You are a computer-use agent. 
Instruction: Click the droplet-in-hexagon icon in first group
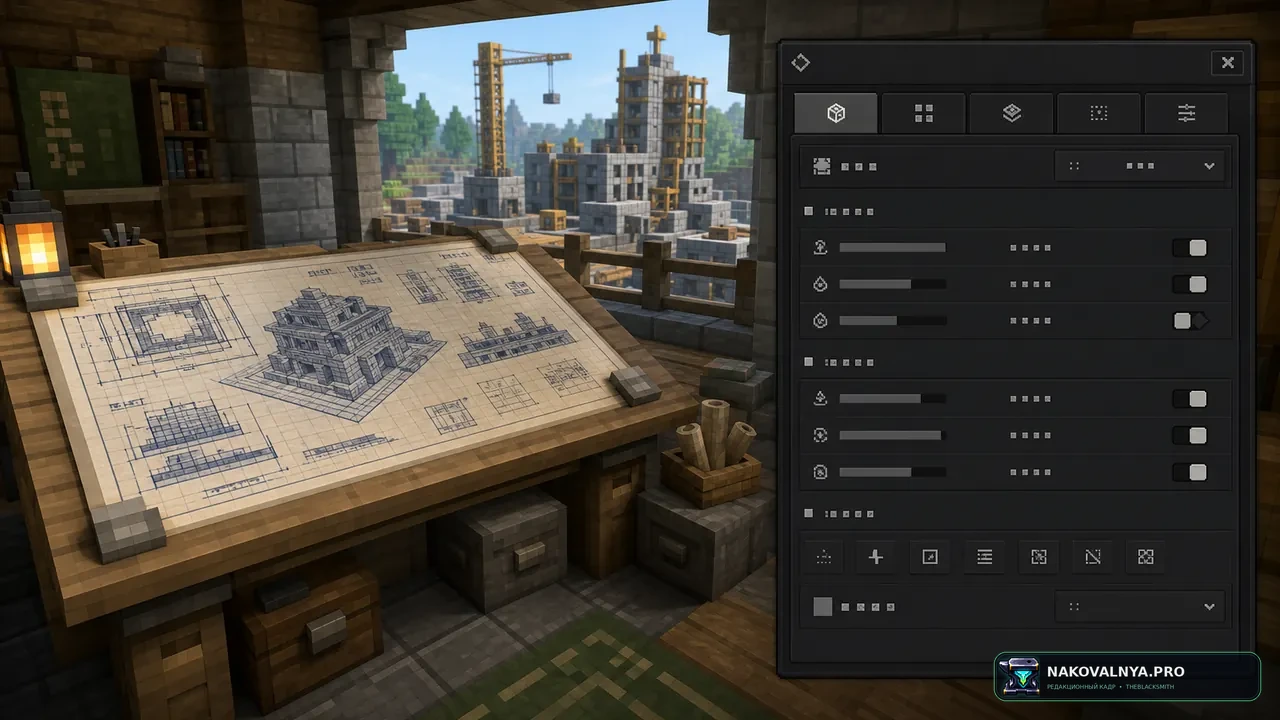tap(821, 321)
